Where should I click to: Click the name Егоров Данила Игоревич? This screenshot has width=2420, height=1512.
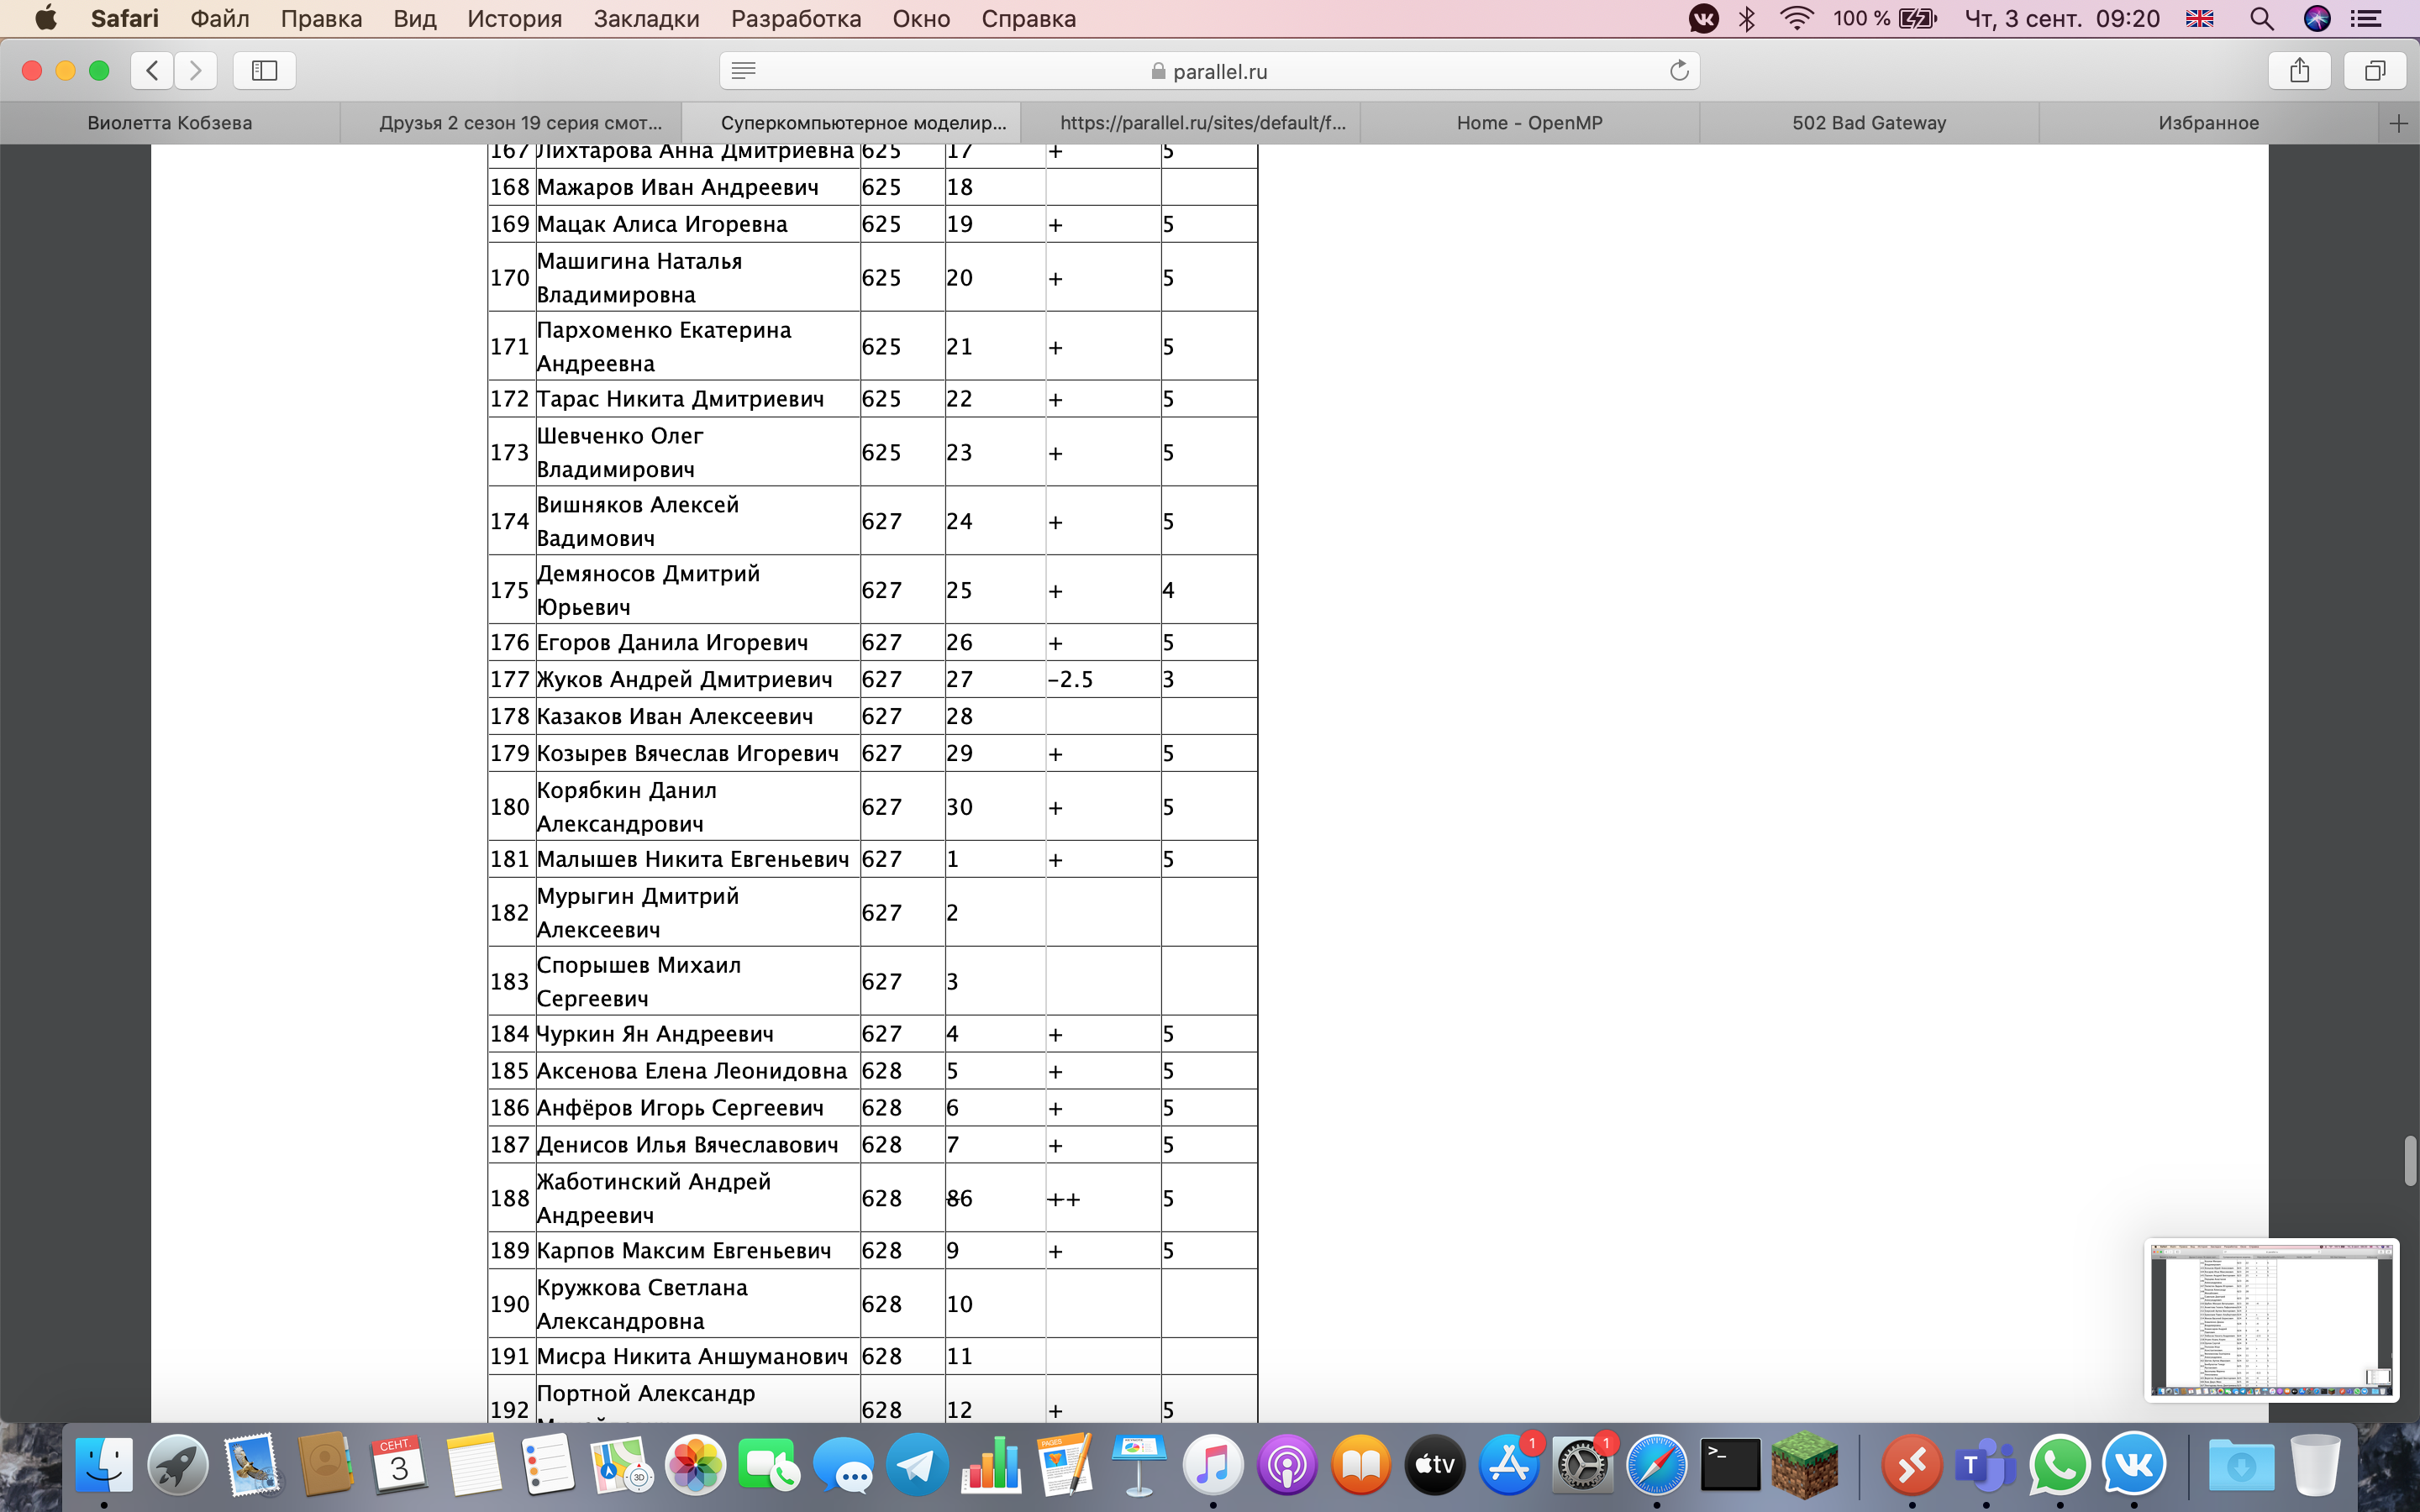pyautogui.click(x=672, y=642)
